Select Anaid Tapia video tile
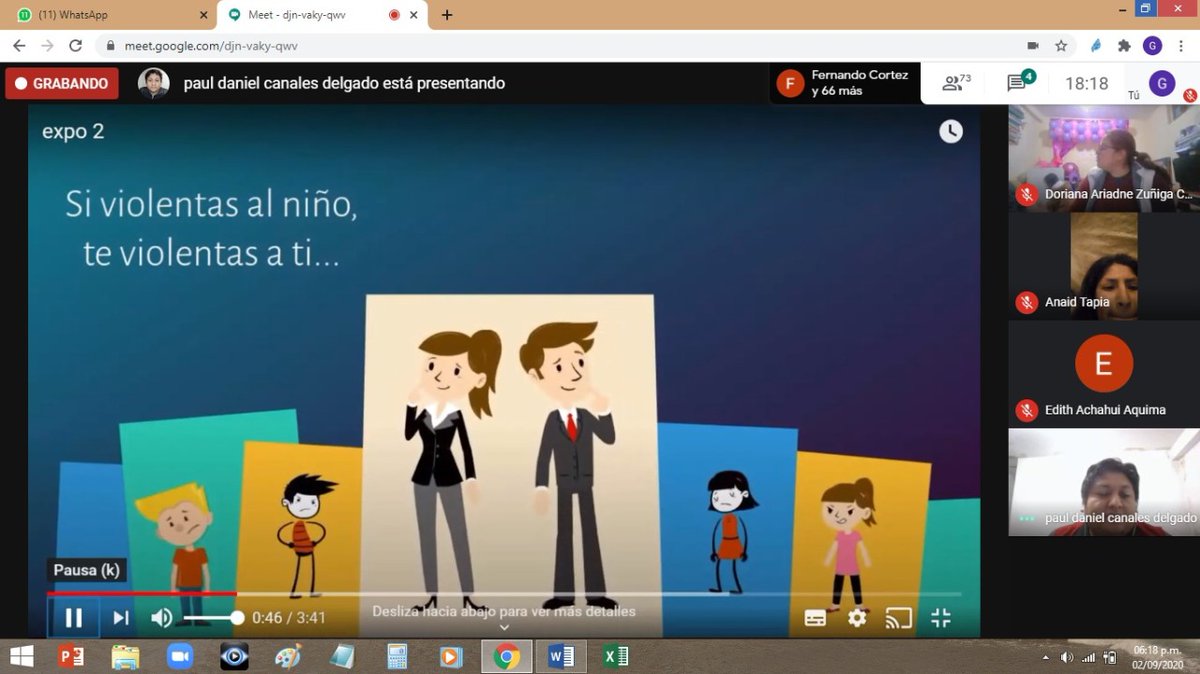The width and height of the screenshot is (1200, 674). tap(1103, 266)
